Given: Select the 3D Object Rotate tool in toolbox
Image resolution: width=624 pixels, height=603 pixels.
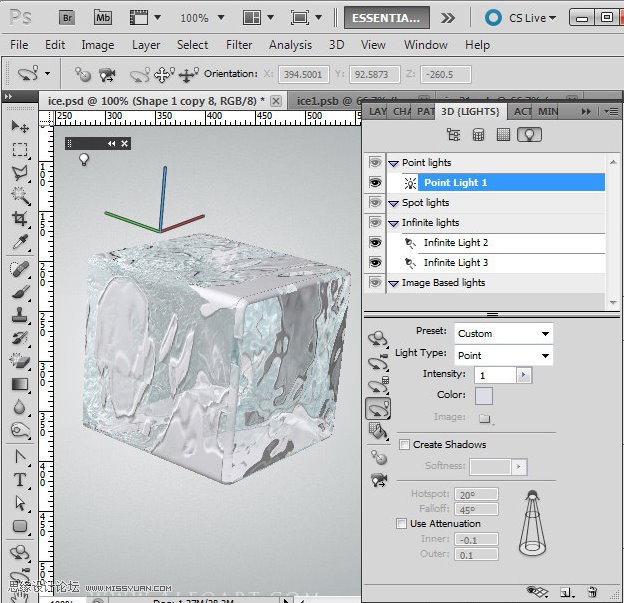Looking at the screenshot, I should 20,553.
